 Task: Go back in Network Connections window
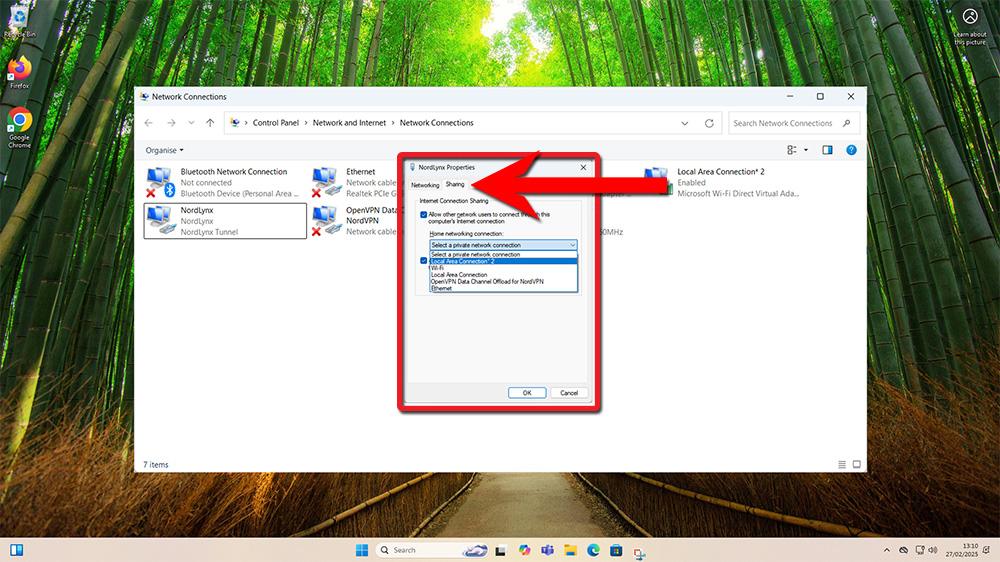[x=149, y=123]
